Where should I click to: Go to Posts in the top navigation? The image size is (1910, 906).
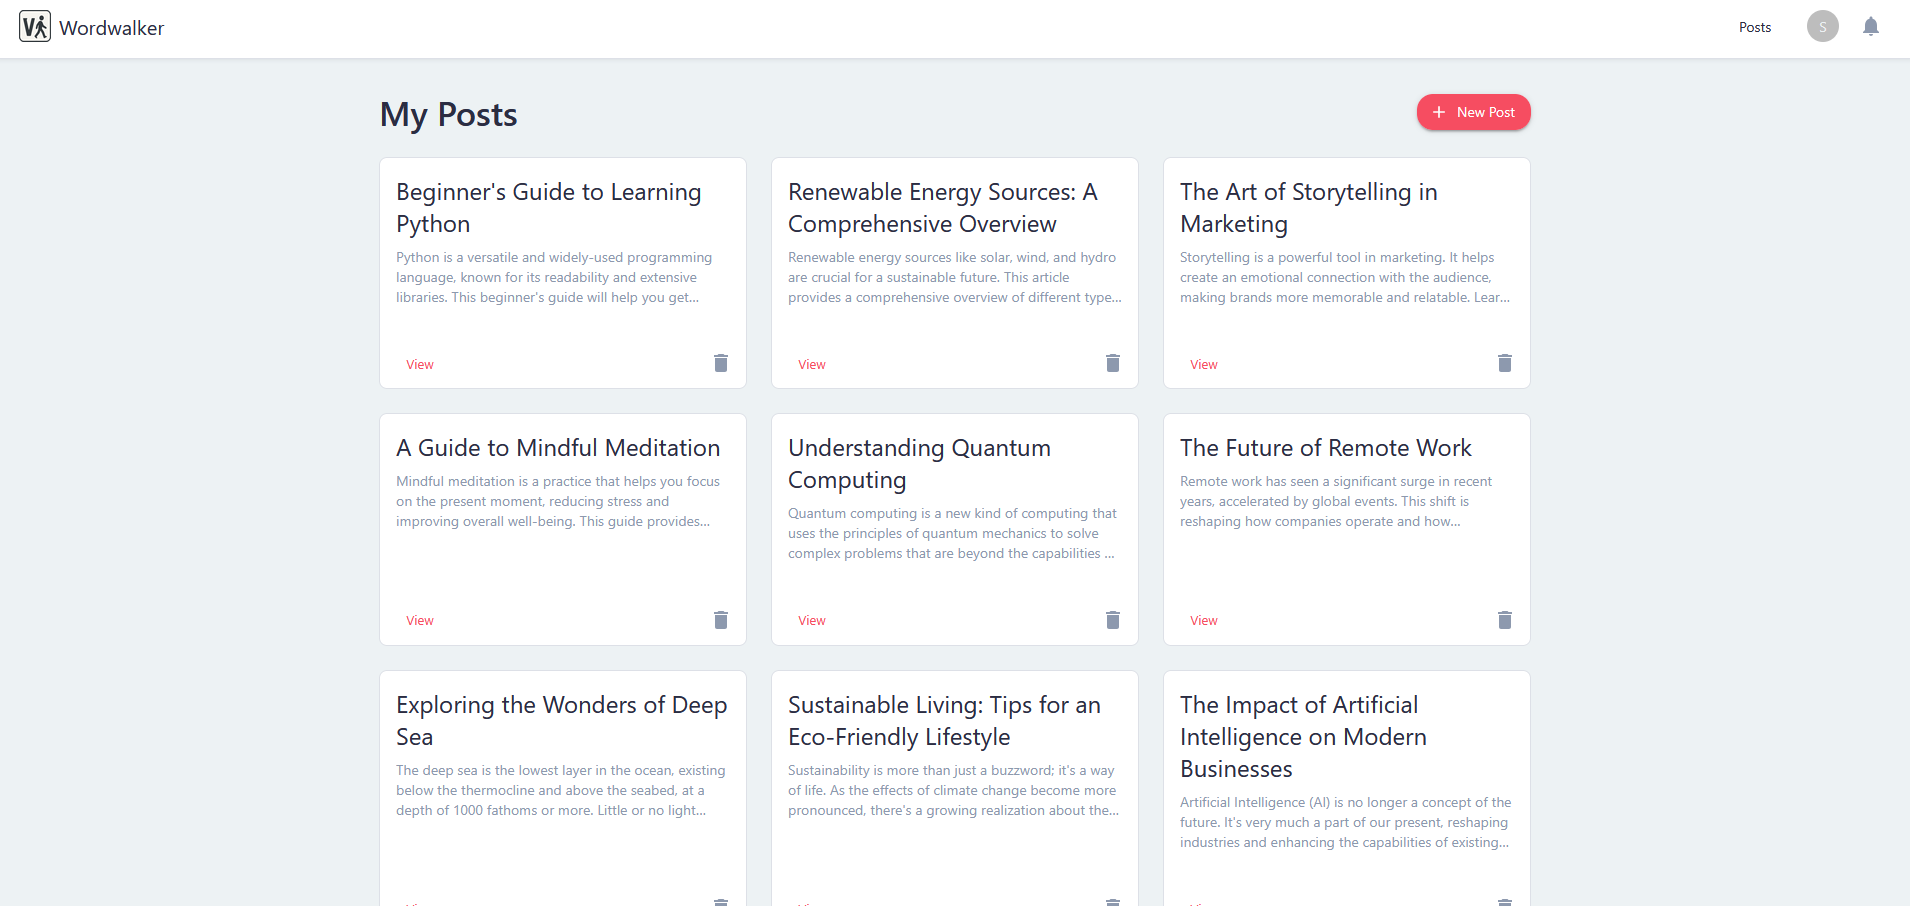(1754, 27)
